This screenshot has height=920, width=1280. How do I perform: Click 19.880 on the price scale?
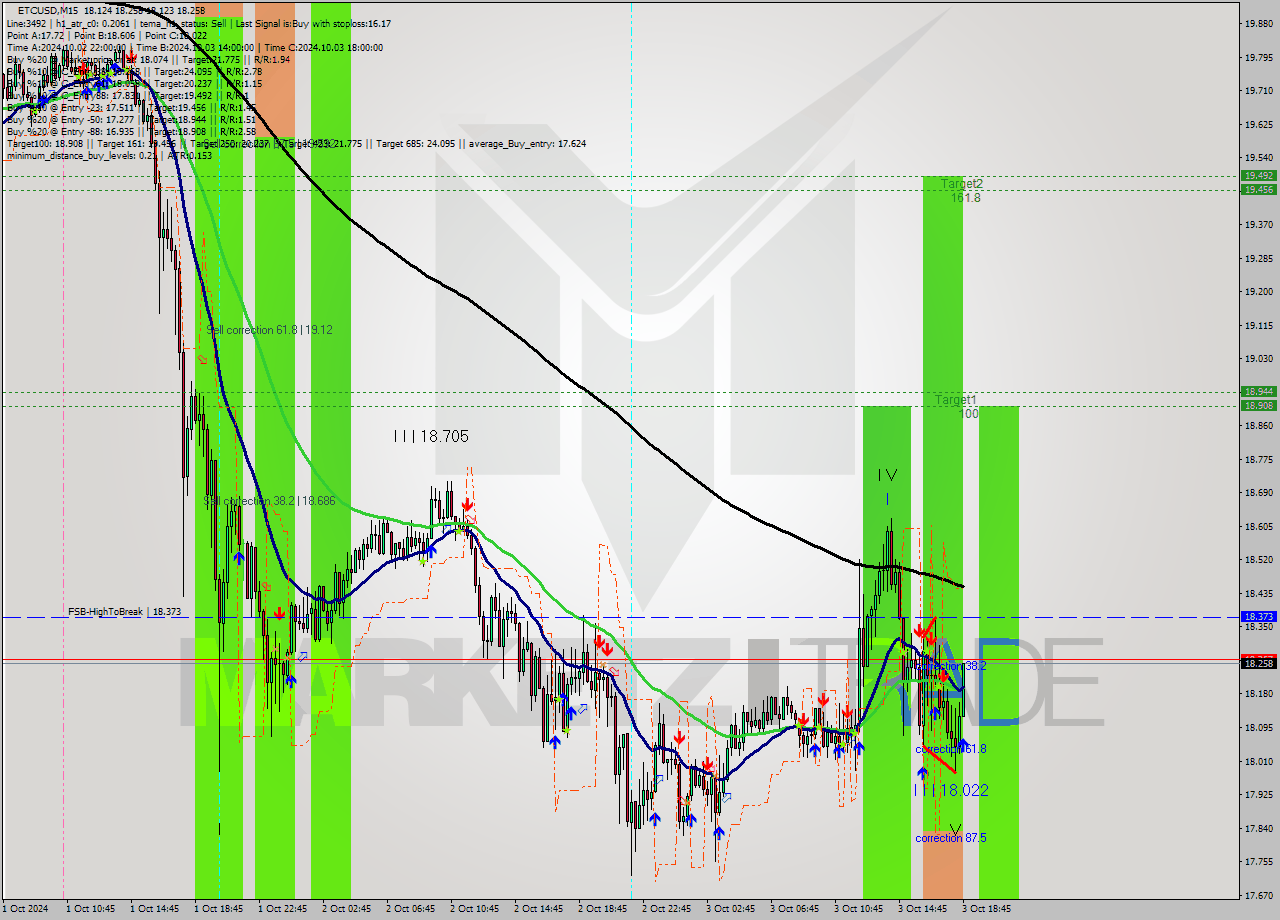(1258, 24)
